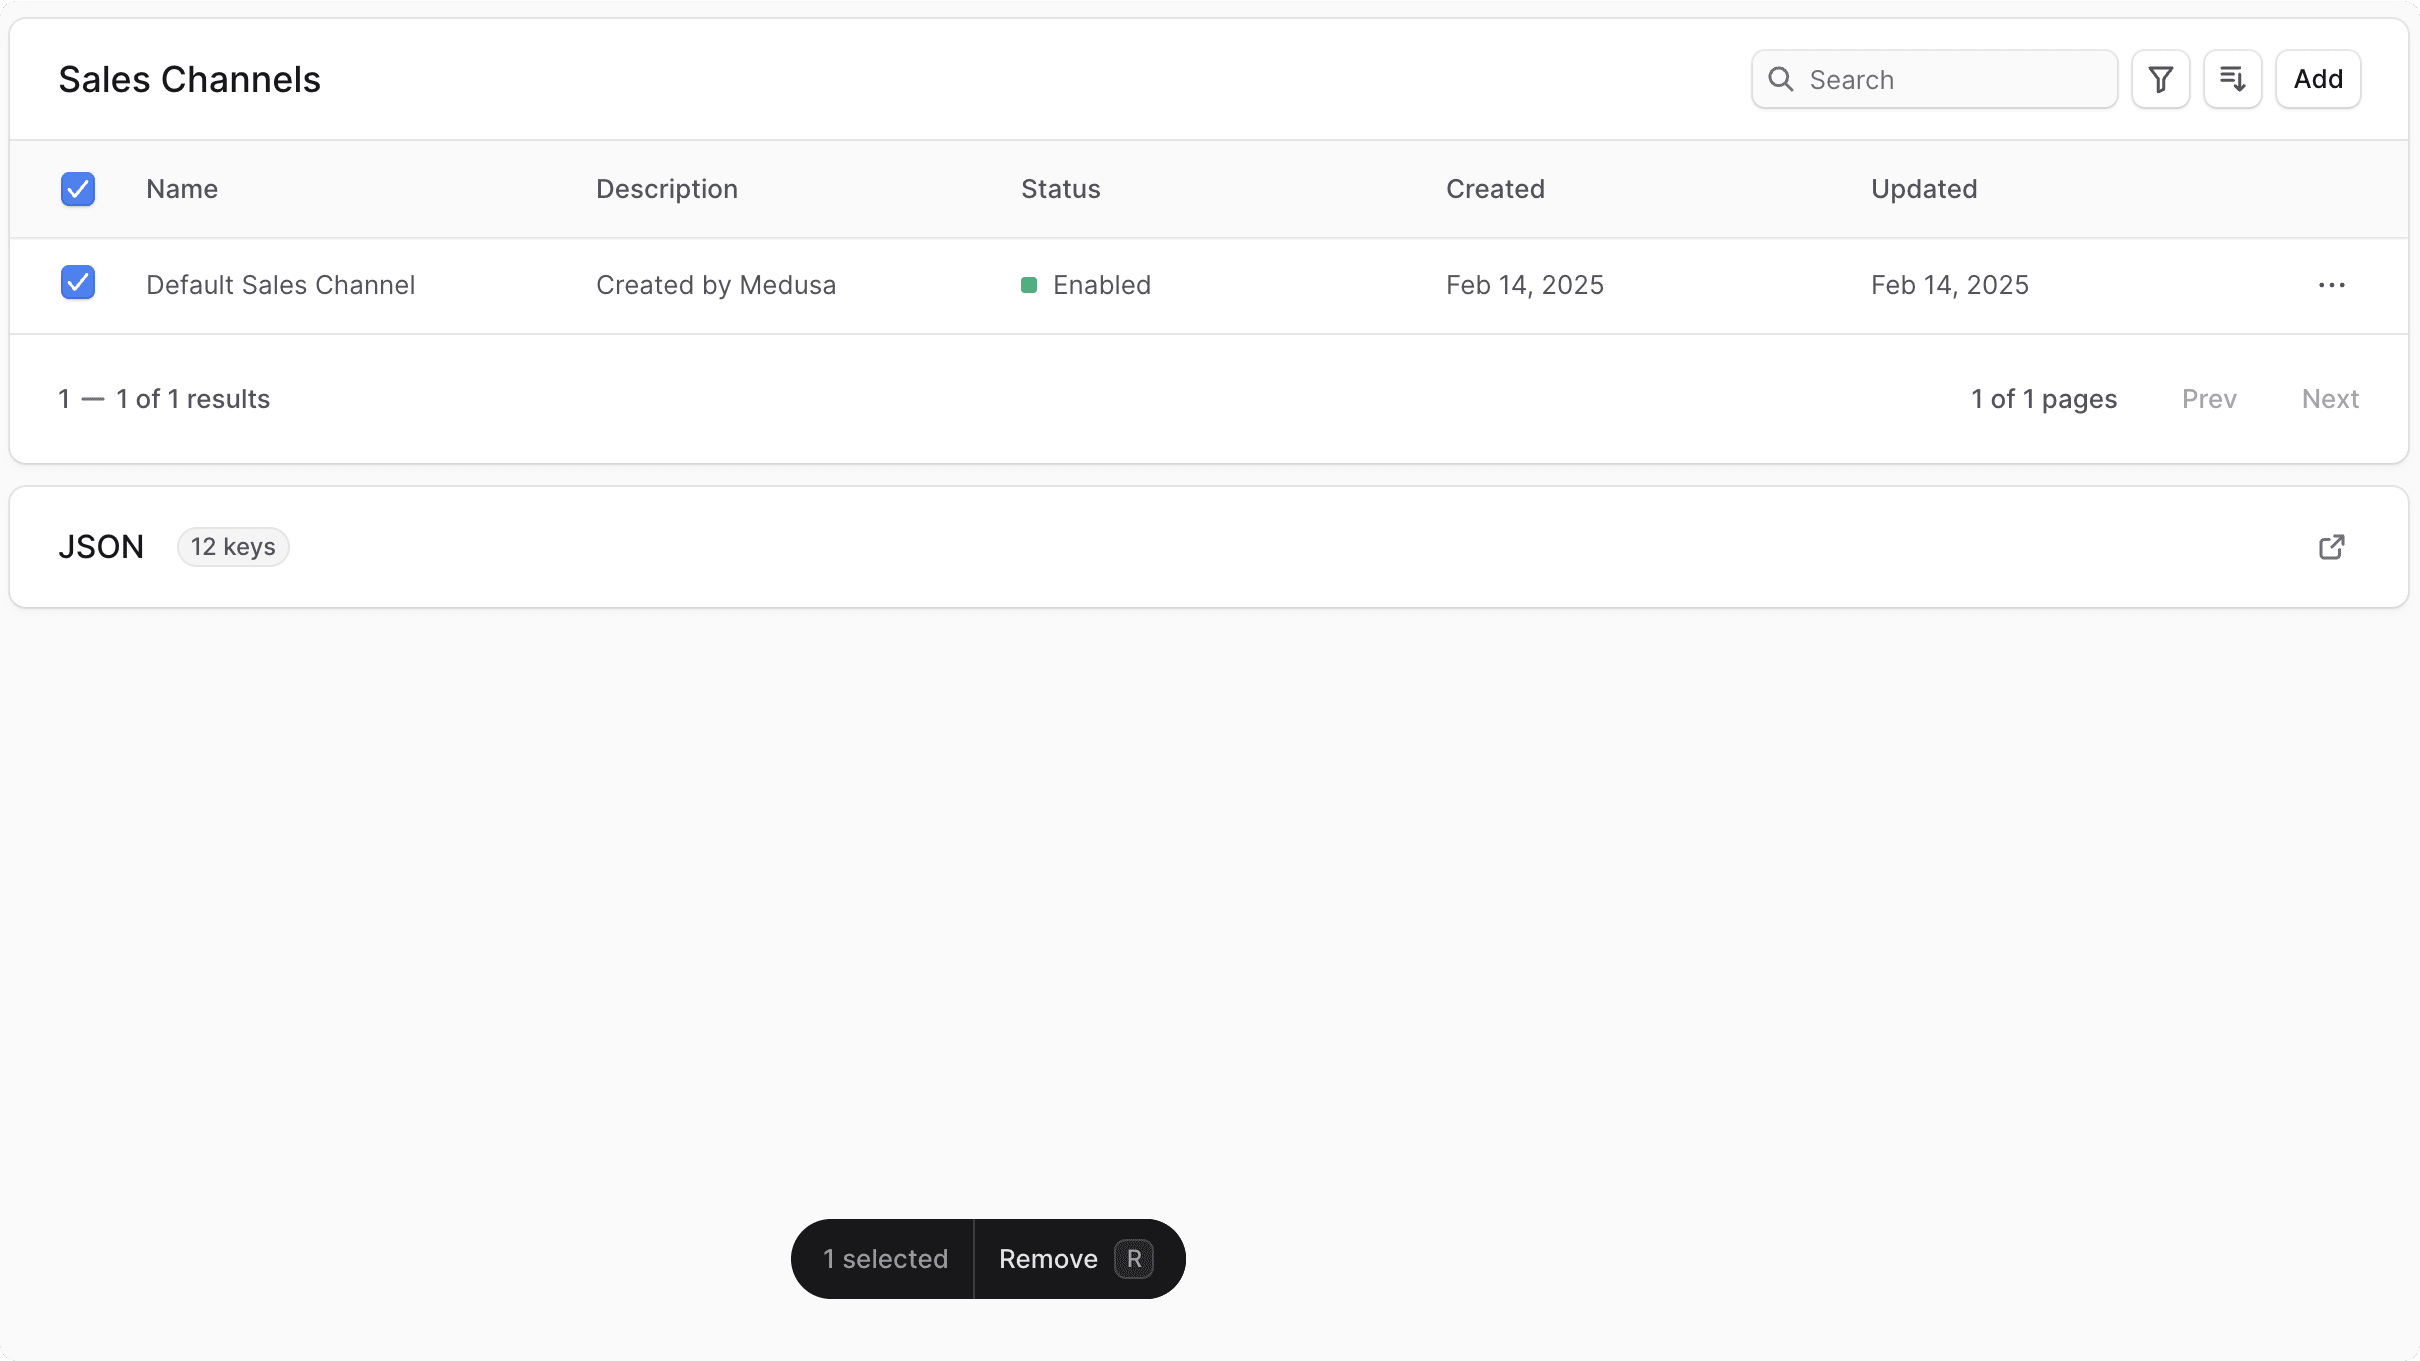Open the sort order icon next to filter
The image size is (2420, 1361).
pos(2232,79)
